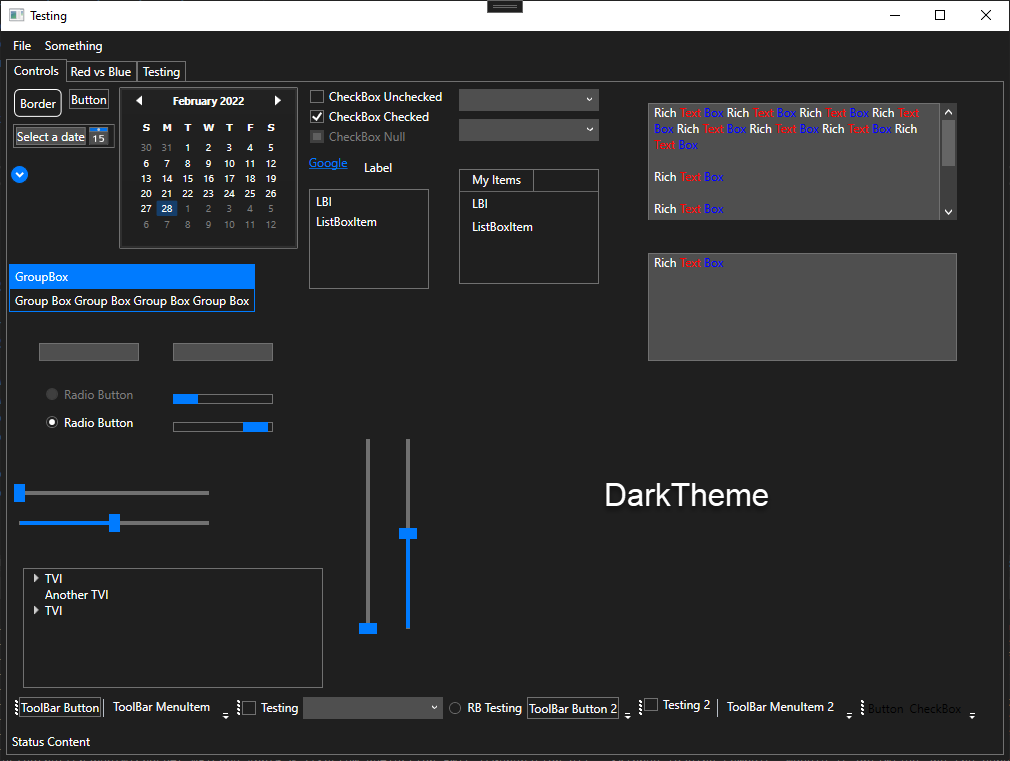Select the RB Testing radio button
This screenshot has height=761, width=1010.
click(x=455, y=708)
